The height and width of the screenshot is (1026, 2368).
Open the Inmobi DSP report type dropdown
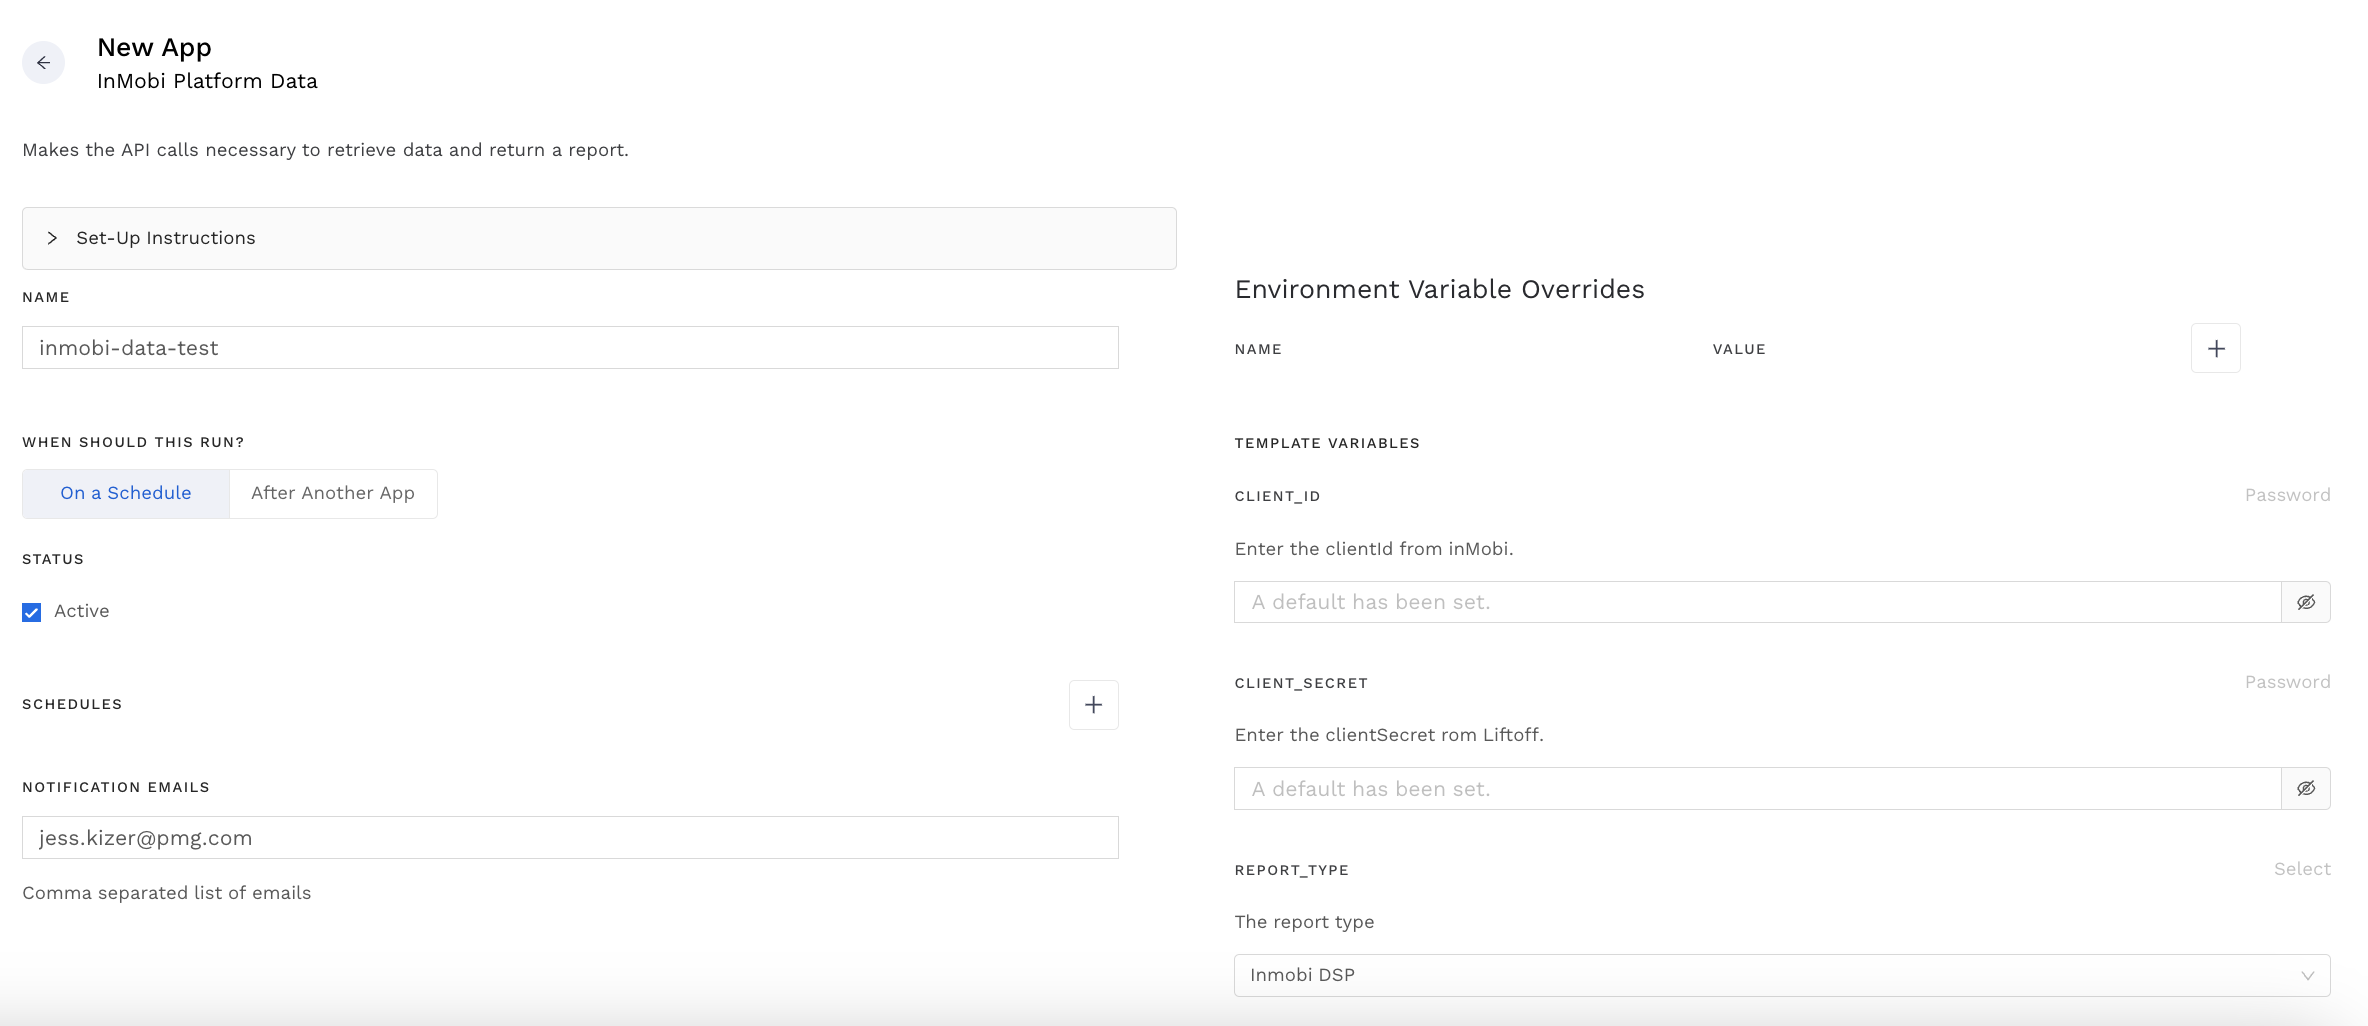coord(1780,975)
